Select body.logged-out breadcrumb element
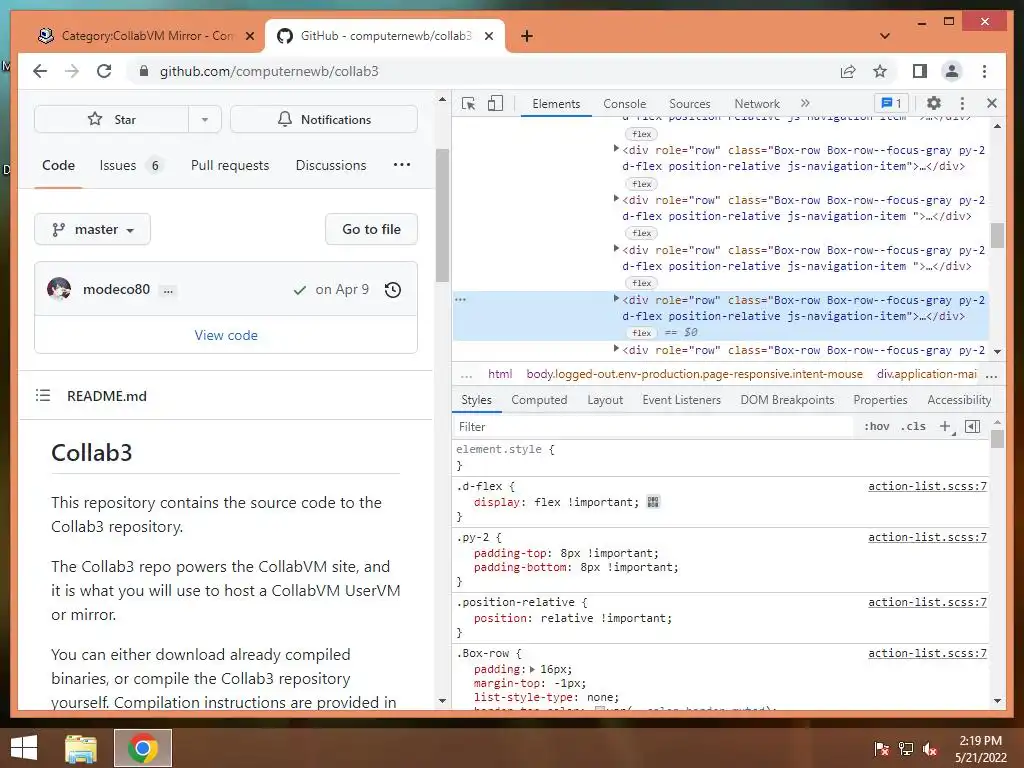Image resolution: width=1024 pixels, height=768 pixels. pos(694,374)
